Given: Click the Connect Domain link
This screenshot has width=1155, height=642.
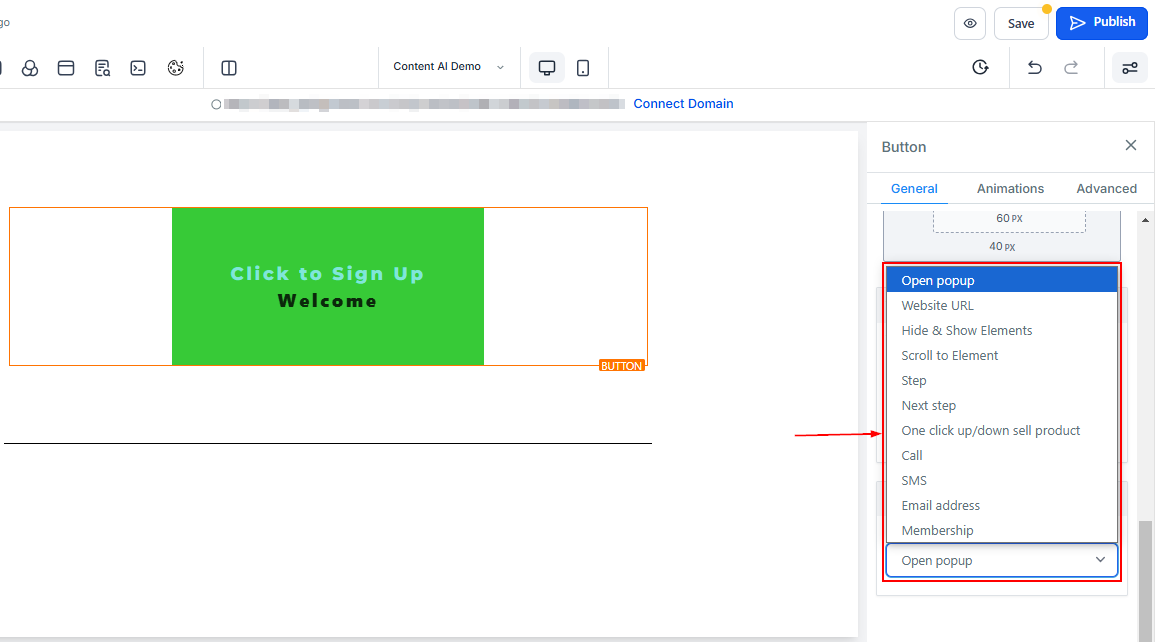Looking at the screenshot, I should click(x=683, y=104).
